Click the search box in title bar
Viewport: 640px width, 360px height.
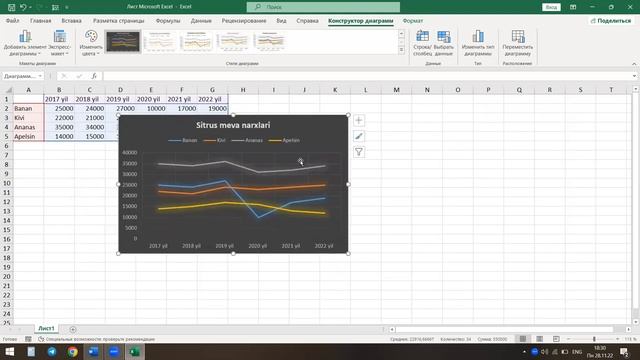323,7
